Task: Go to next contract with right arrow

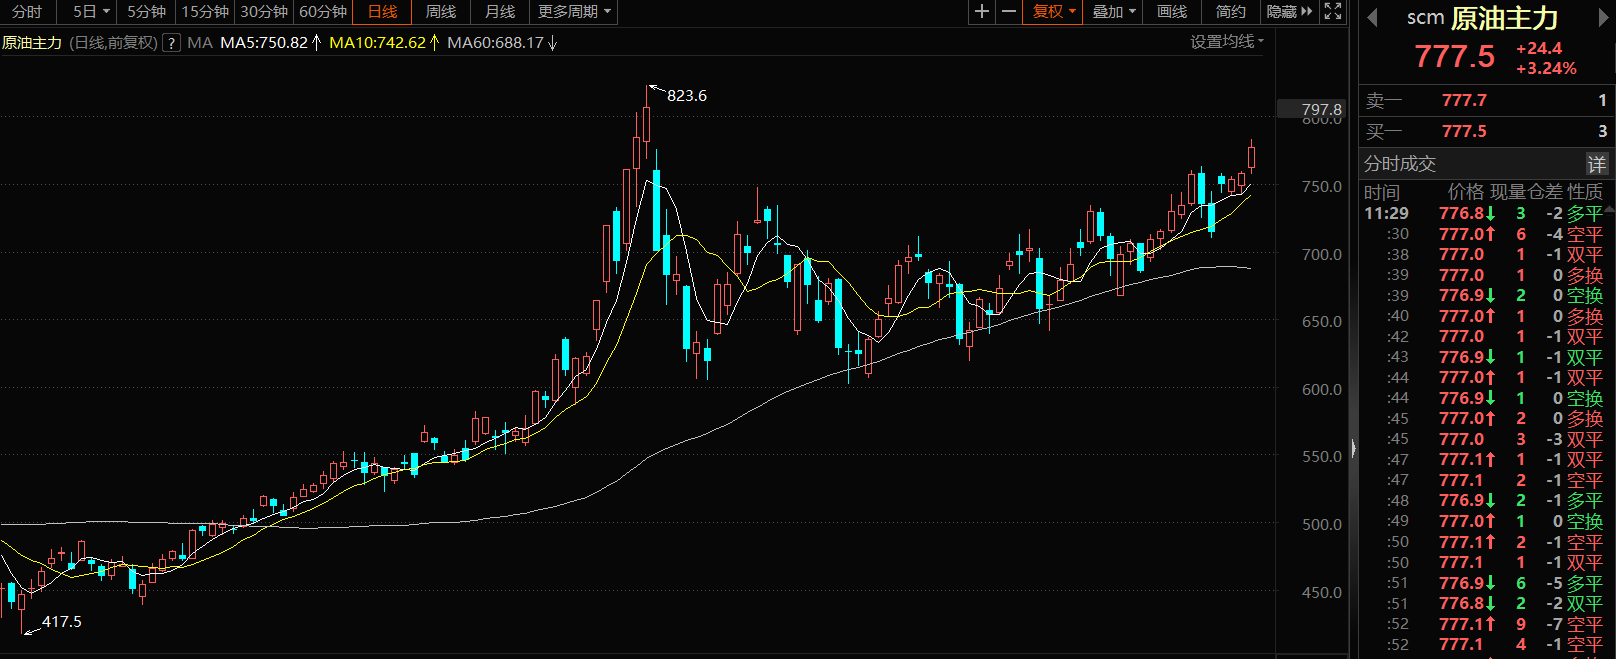Action: tap(1601, 18)
